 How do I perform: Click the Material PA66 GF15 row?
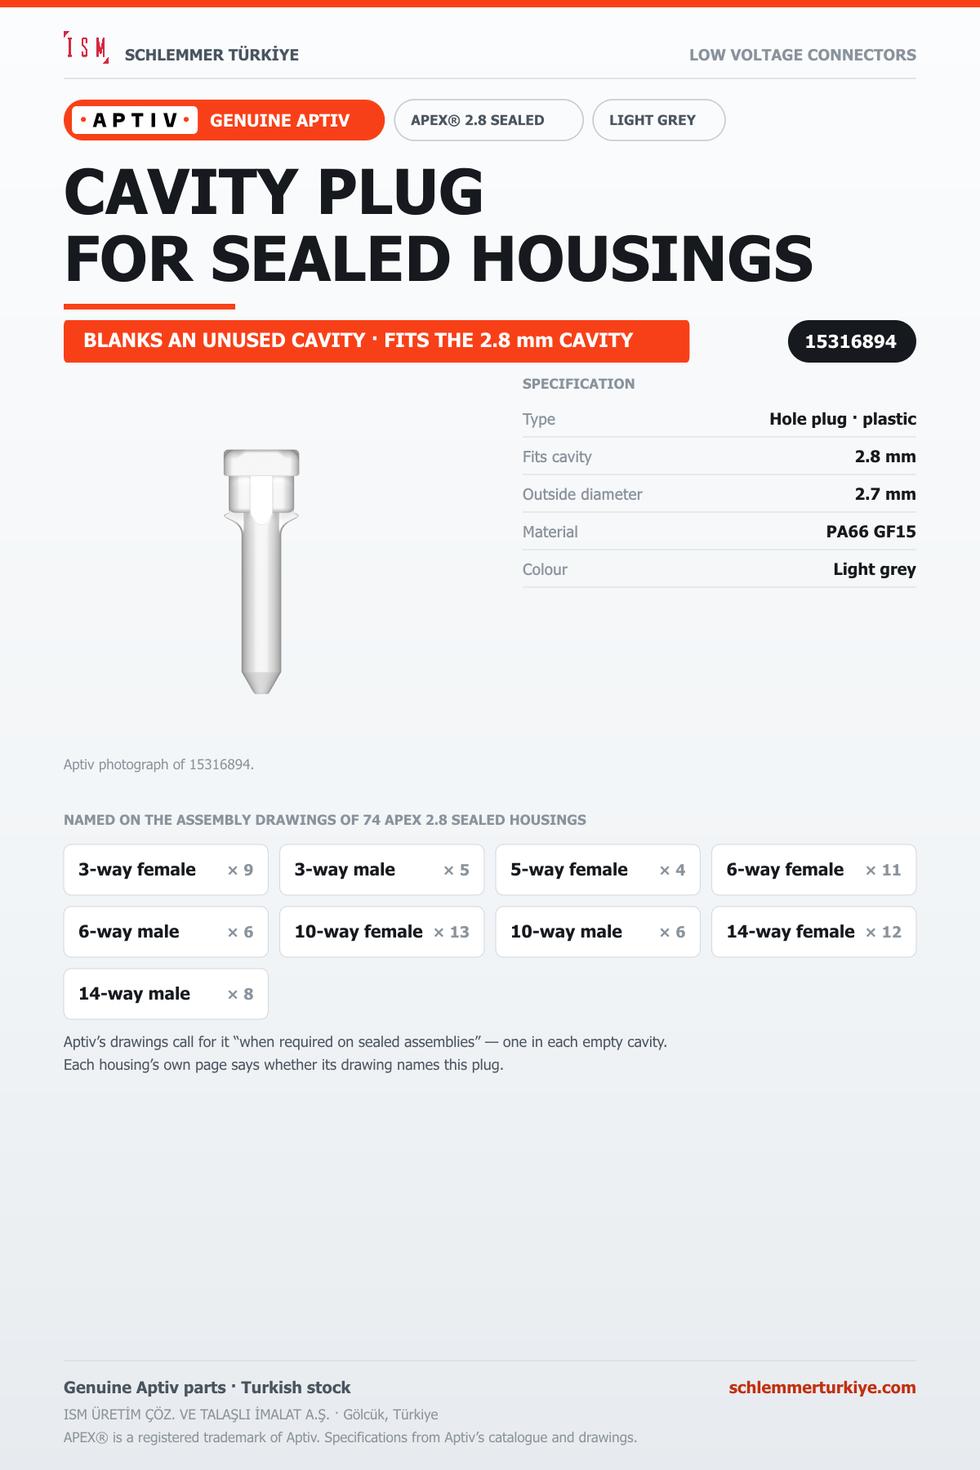(719, 532)
